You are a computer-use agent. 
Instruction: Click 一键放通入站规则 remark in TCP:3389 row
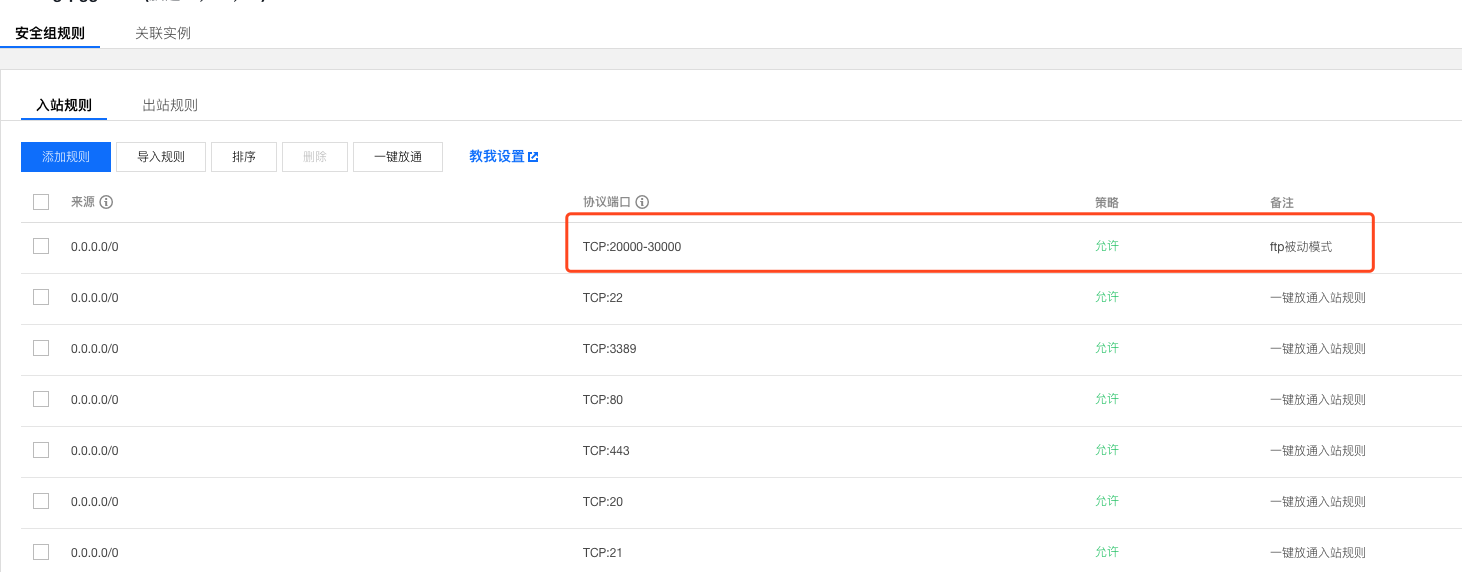pos(1318,349)
